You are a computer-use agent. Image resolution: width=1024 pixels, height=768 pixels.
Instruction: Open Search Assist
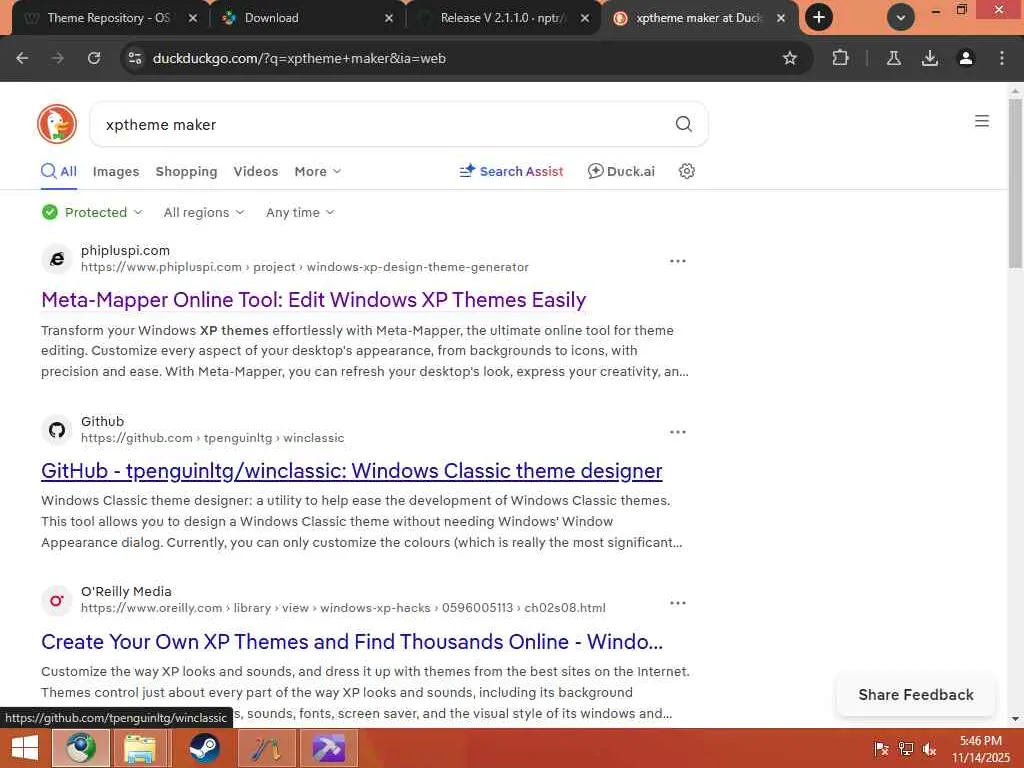coord(511,171)
